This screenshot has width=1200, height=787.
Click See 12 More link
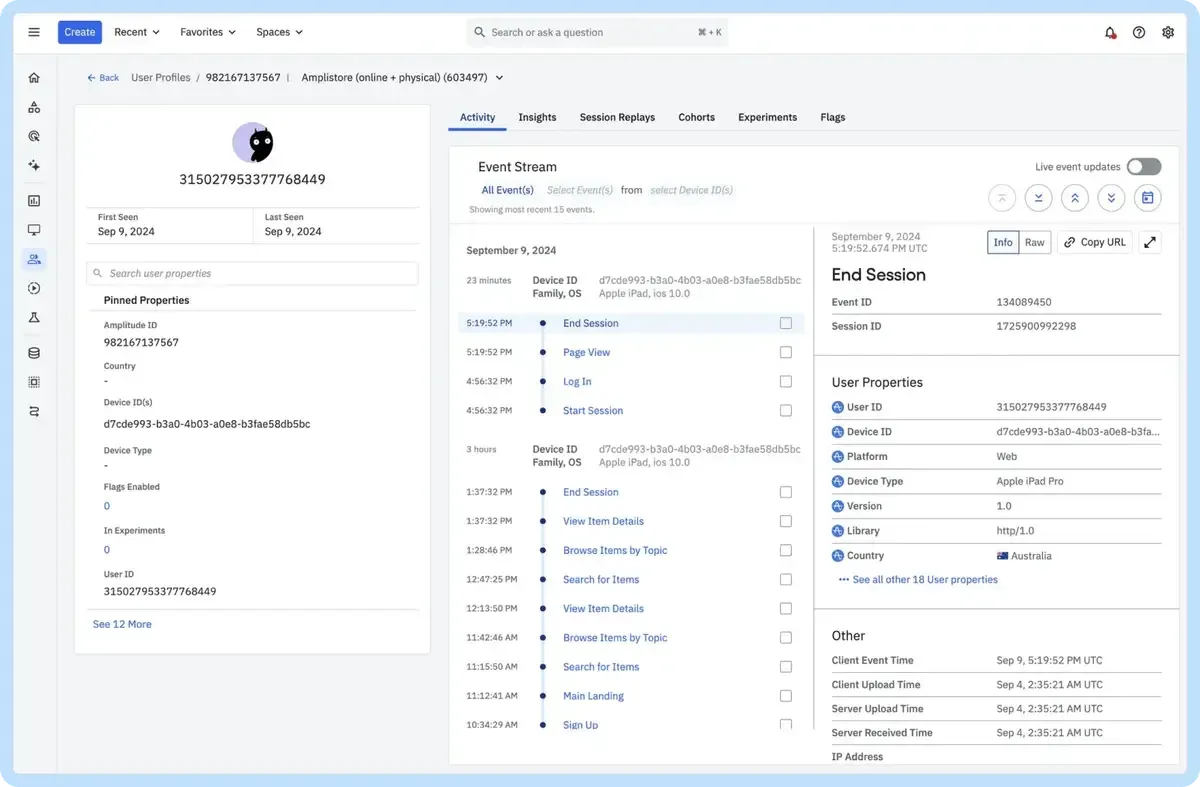click(x=122, y=624)
